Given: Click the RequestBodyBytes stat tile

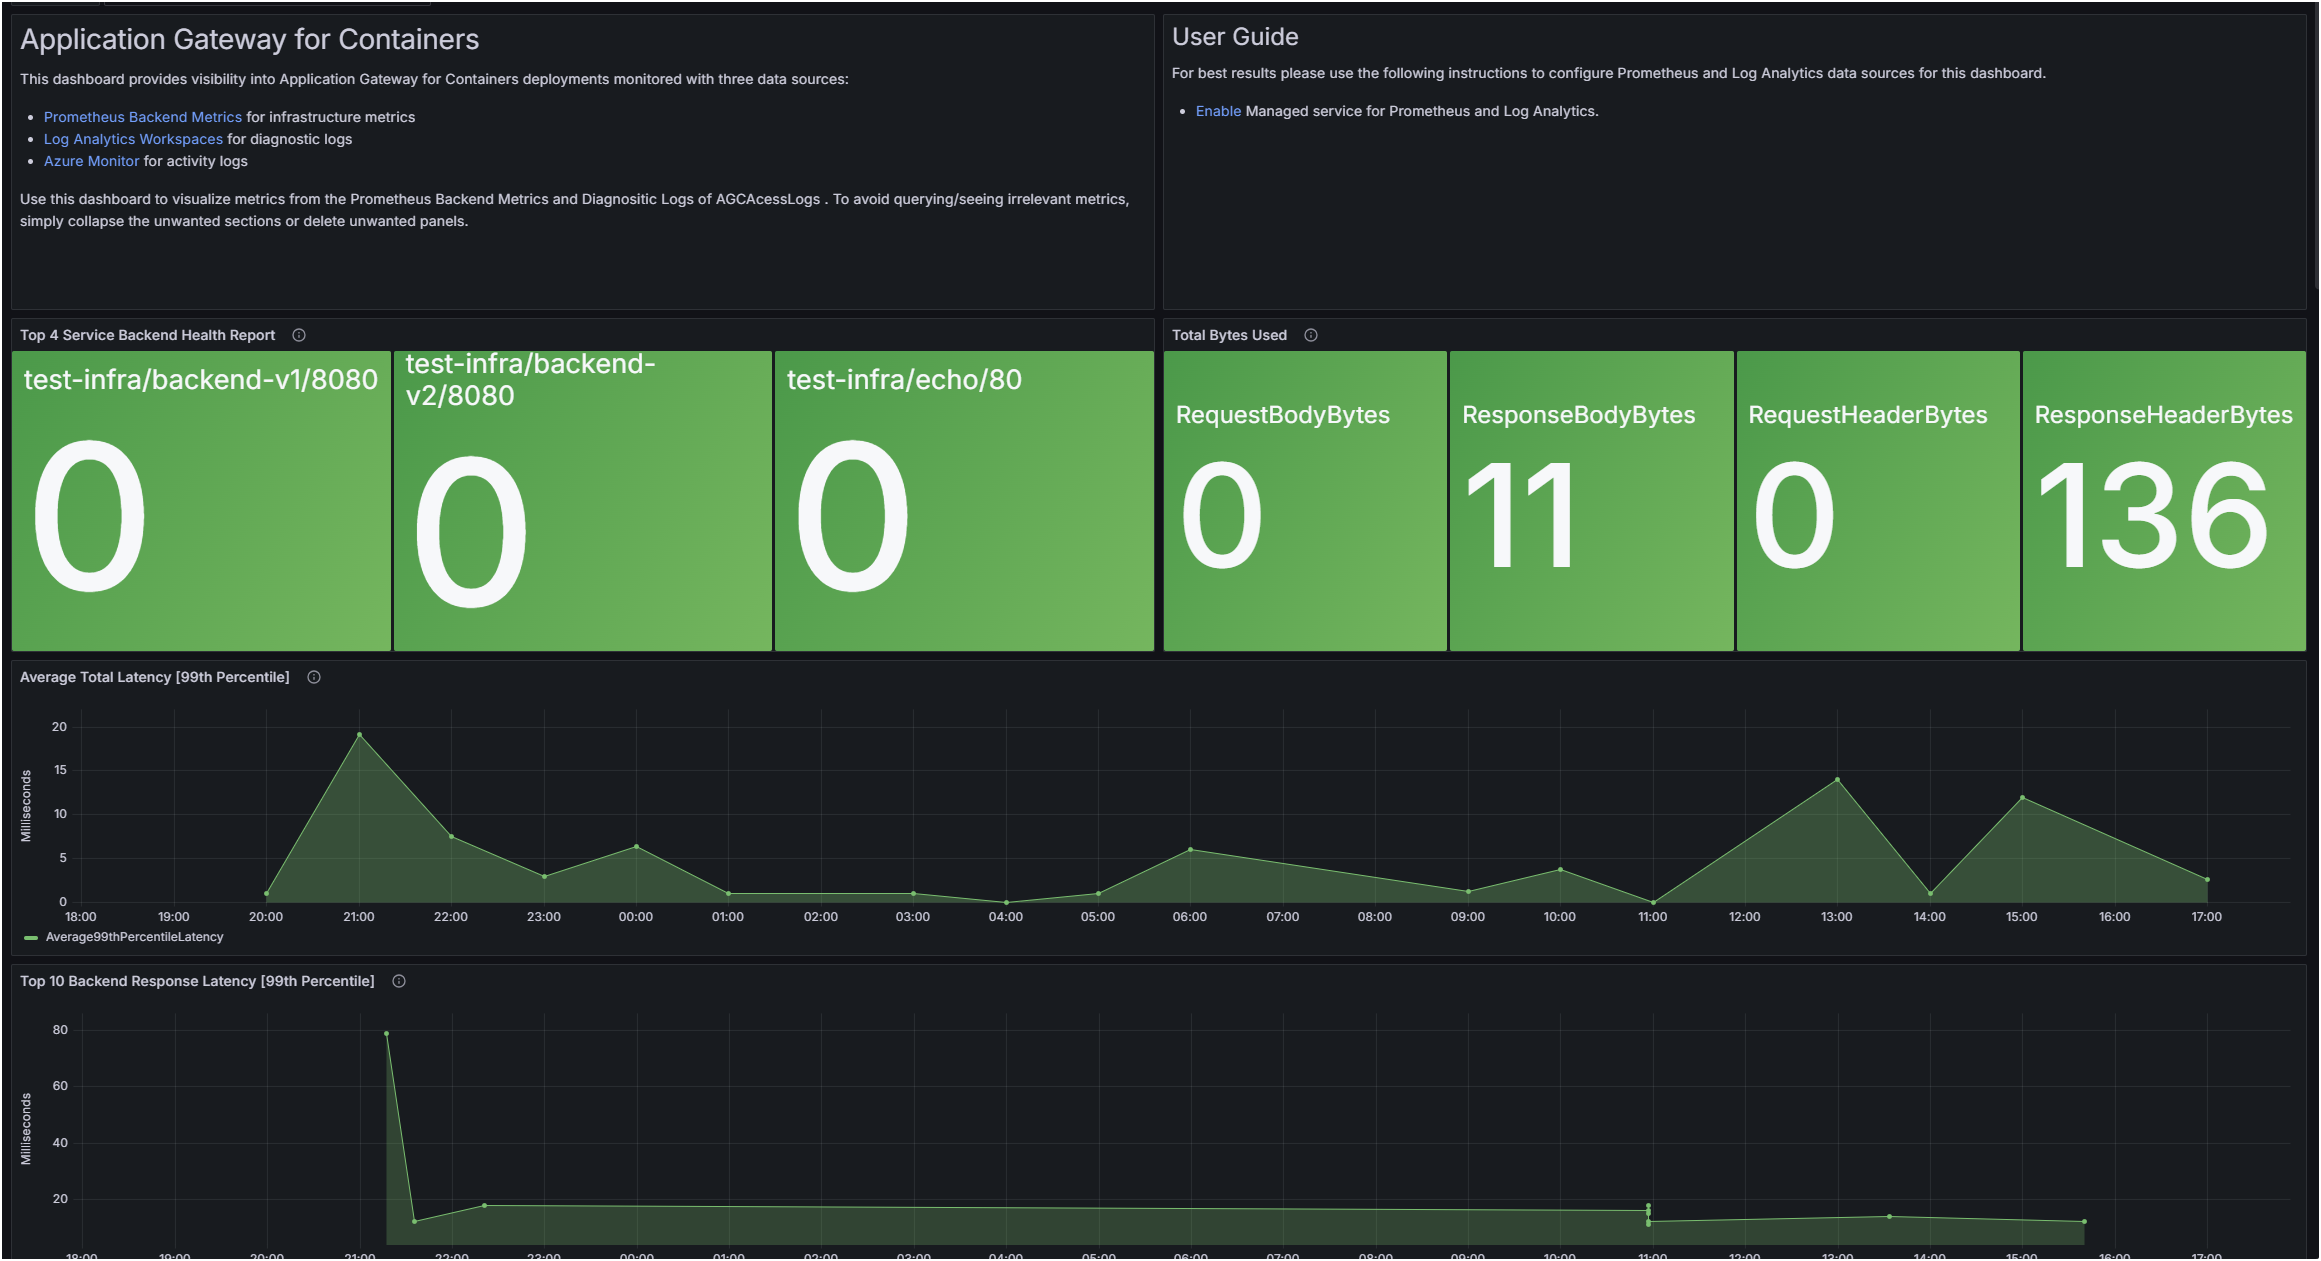Looking at the screenshot, I should pyautogui.click(x=1304, y=500).
